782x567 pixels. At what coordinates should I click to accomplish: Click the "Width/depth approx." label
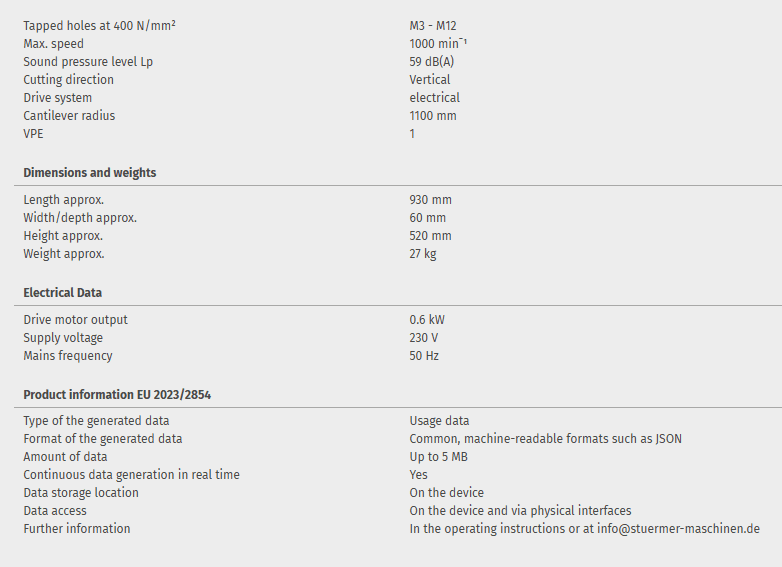click(x=80, y=218)
